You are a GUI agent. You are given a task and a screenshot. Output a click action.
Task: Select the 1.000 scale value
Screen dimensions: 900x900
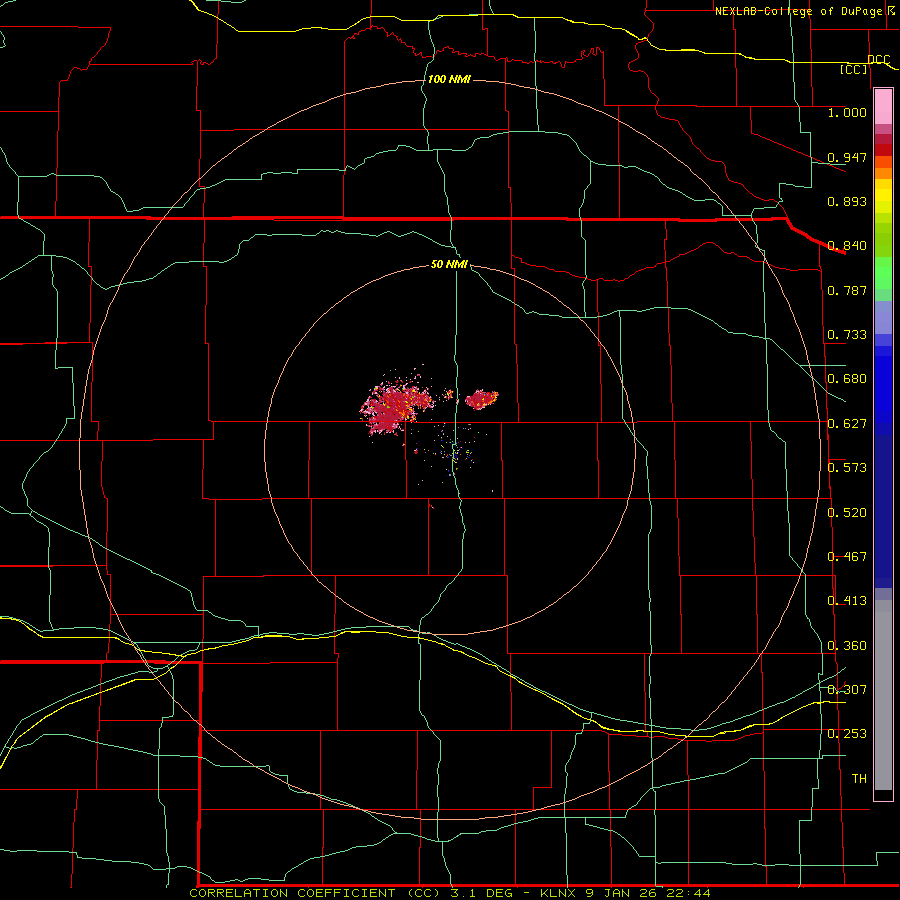click(847, 112)
